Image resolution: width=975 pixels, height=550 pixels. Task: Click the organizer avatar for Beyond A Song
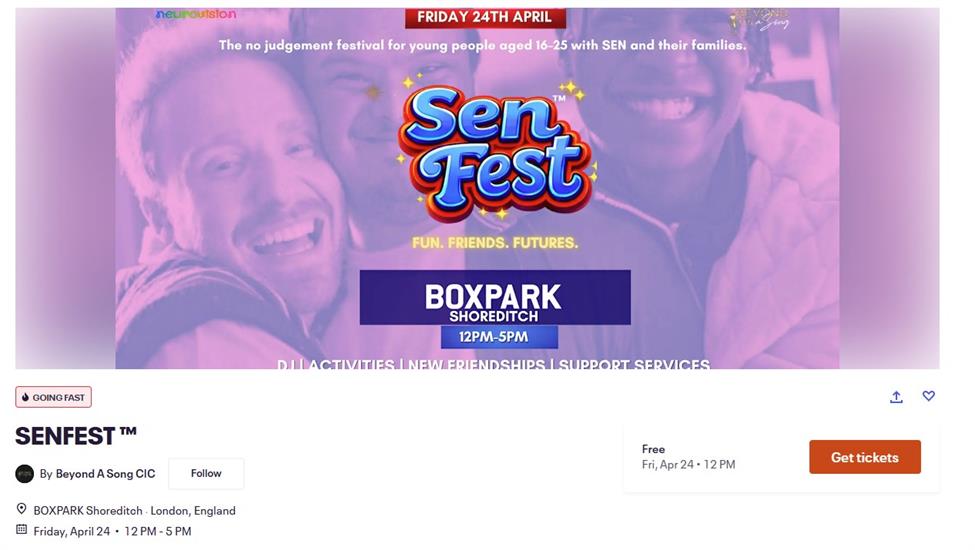click(x=25, y=474)
